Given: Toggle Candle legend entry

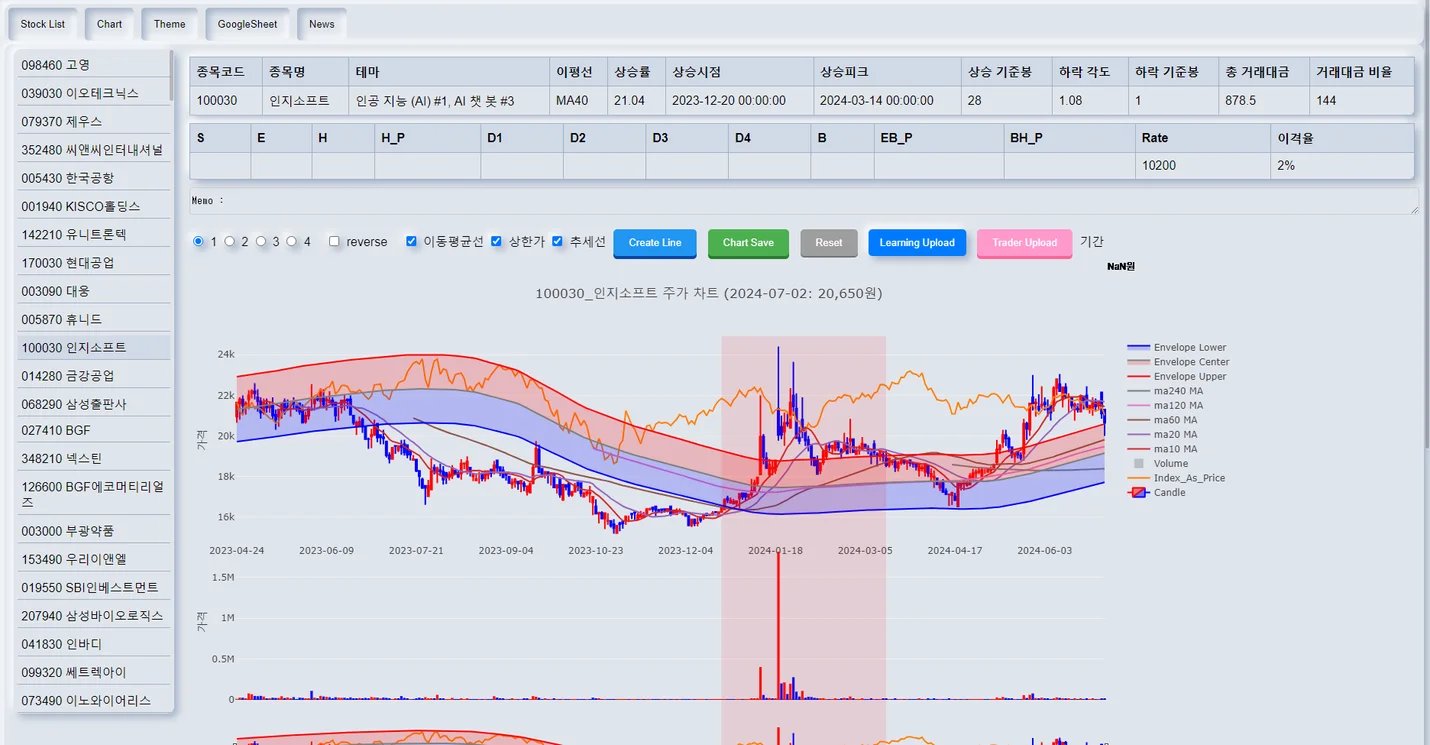Looking at the screenshot, I should (x=1157, y=492).
